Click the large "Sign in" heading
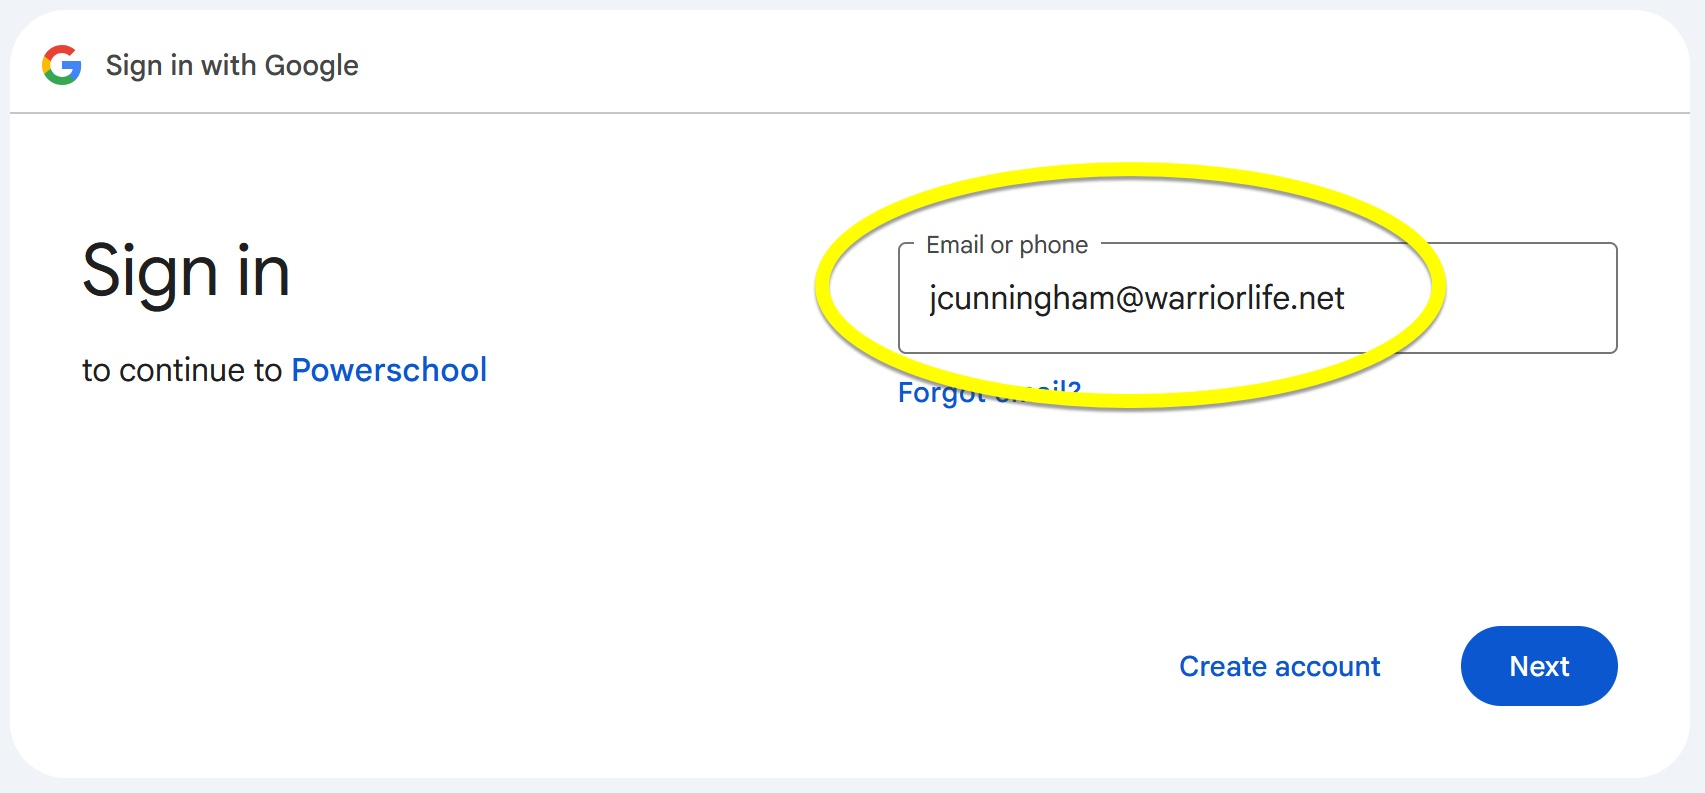The image size is (1705, 793). [186, 271]
